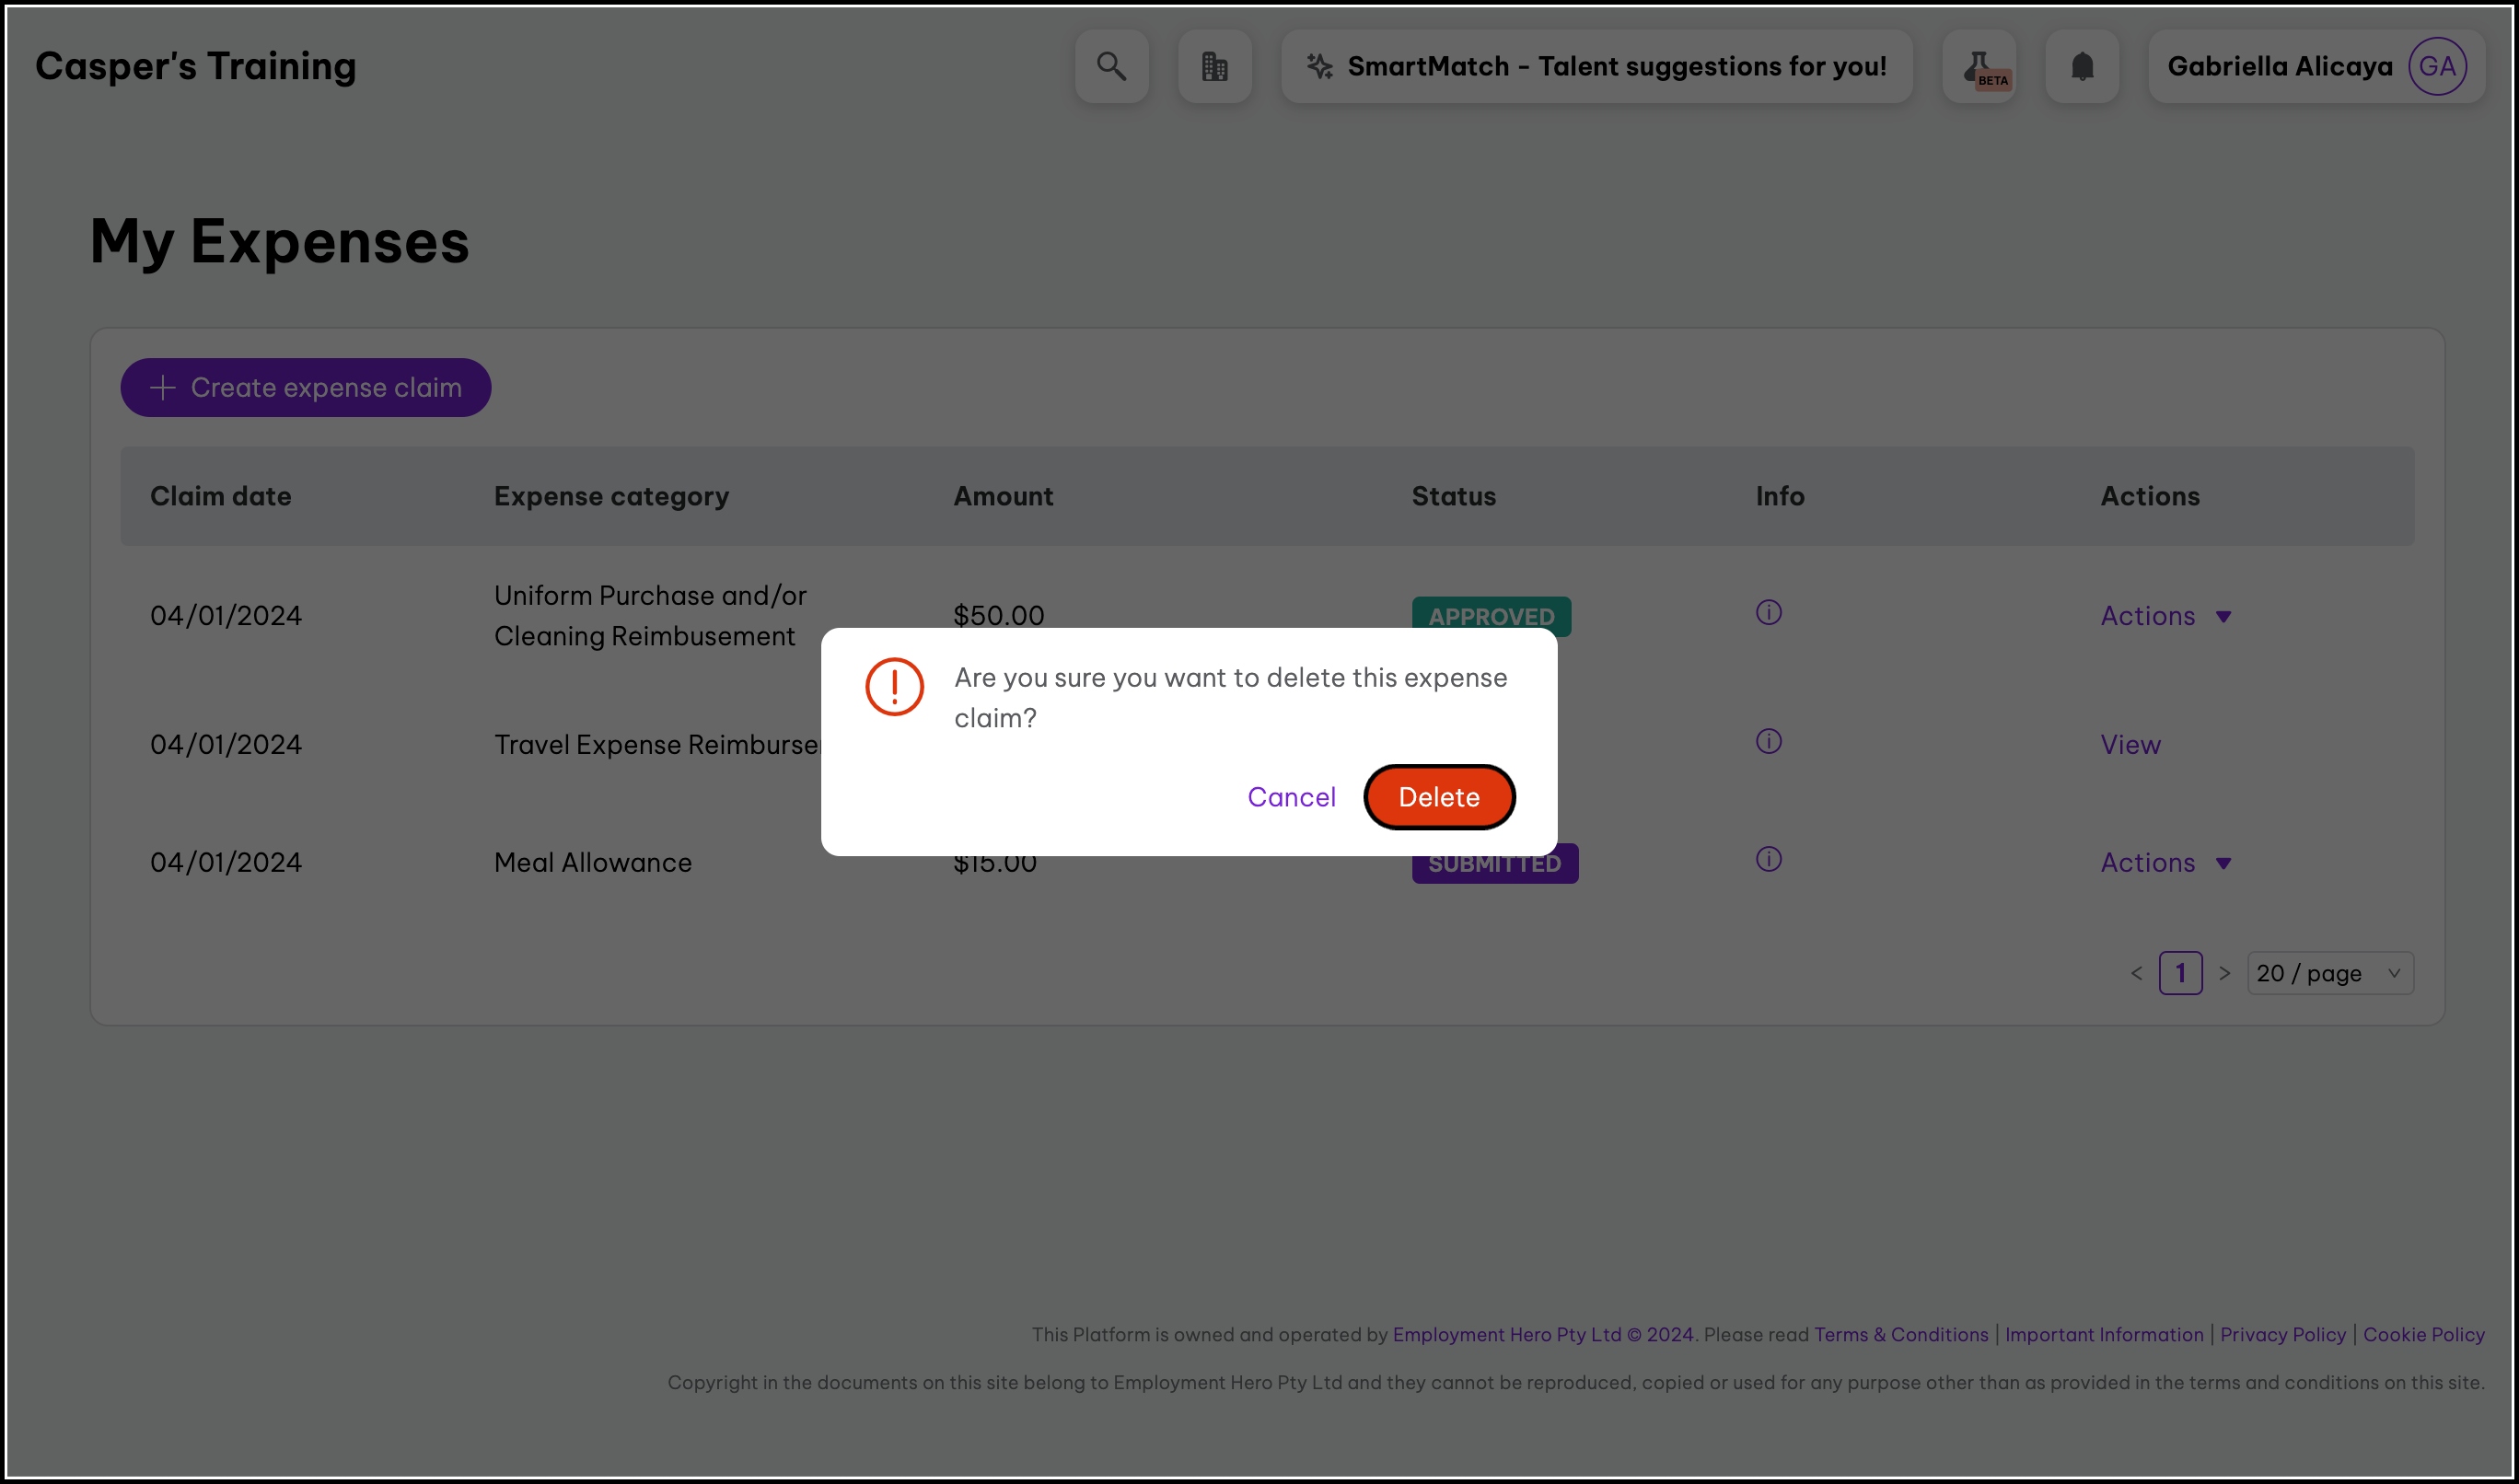Cancel the delete confirmation dialog
Viewport: 2519px width, 1484px height.
(1290, 797)
